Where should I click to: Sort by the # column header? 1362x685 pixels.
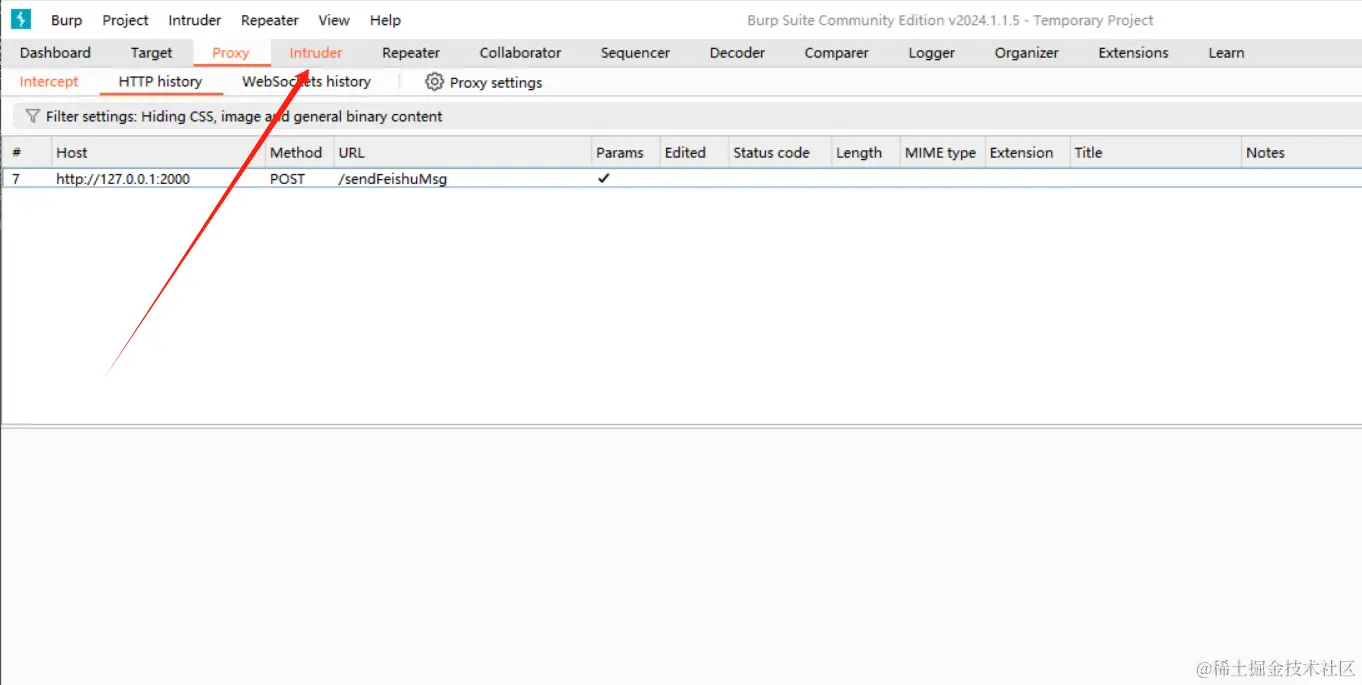click(x=26, y=152)
